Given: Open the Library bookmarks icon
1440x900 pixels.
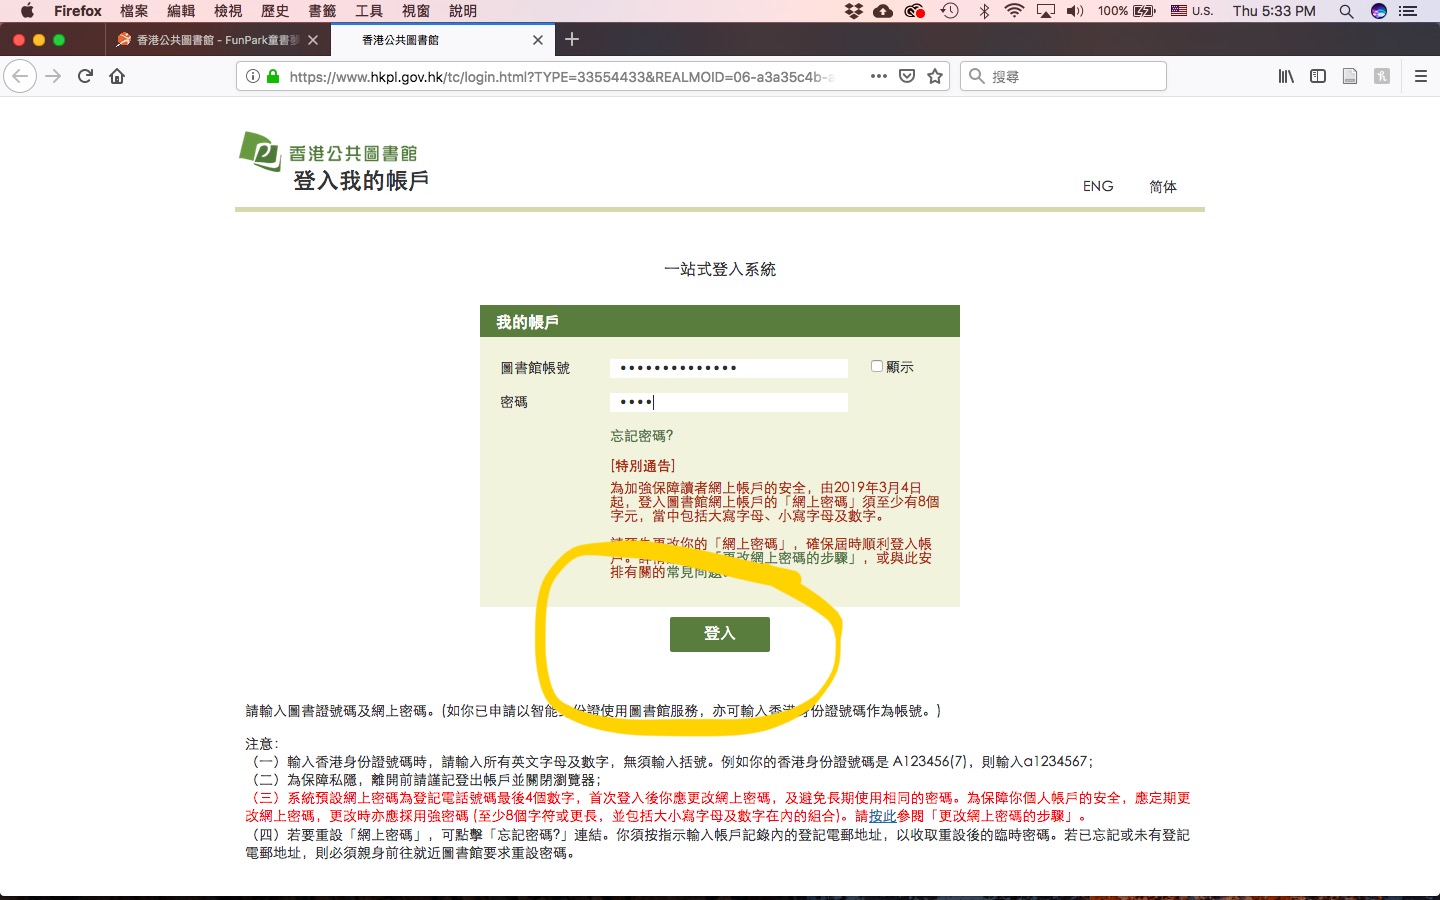Looking at the screenshot, I should point(1286,76).
